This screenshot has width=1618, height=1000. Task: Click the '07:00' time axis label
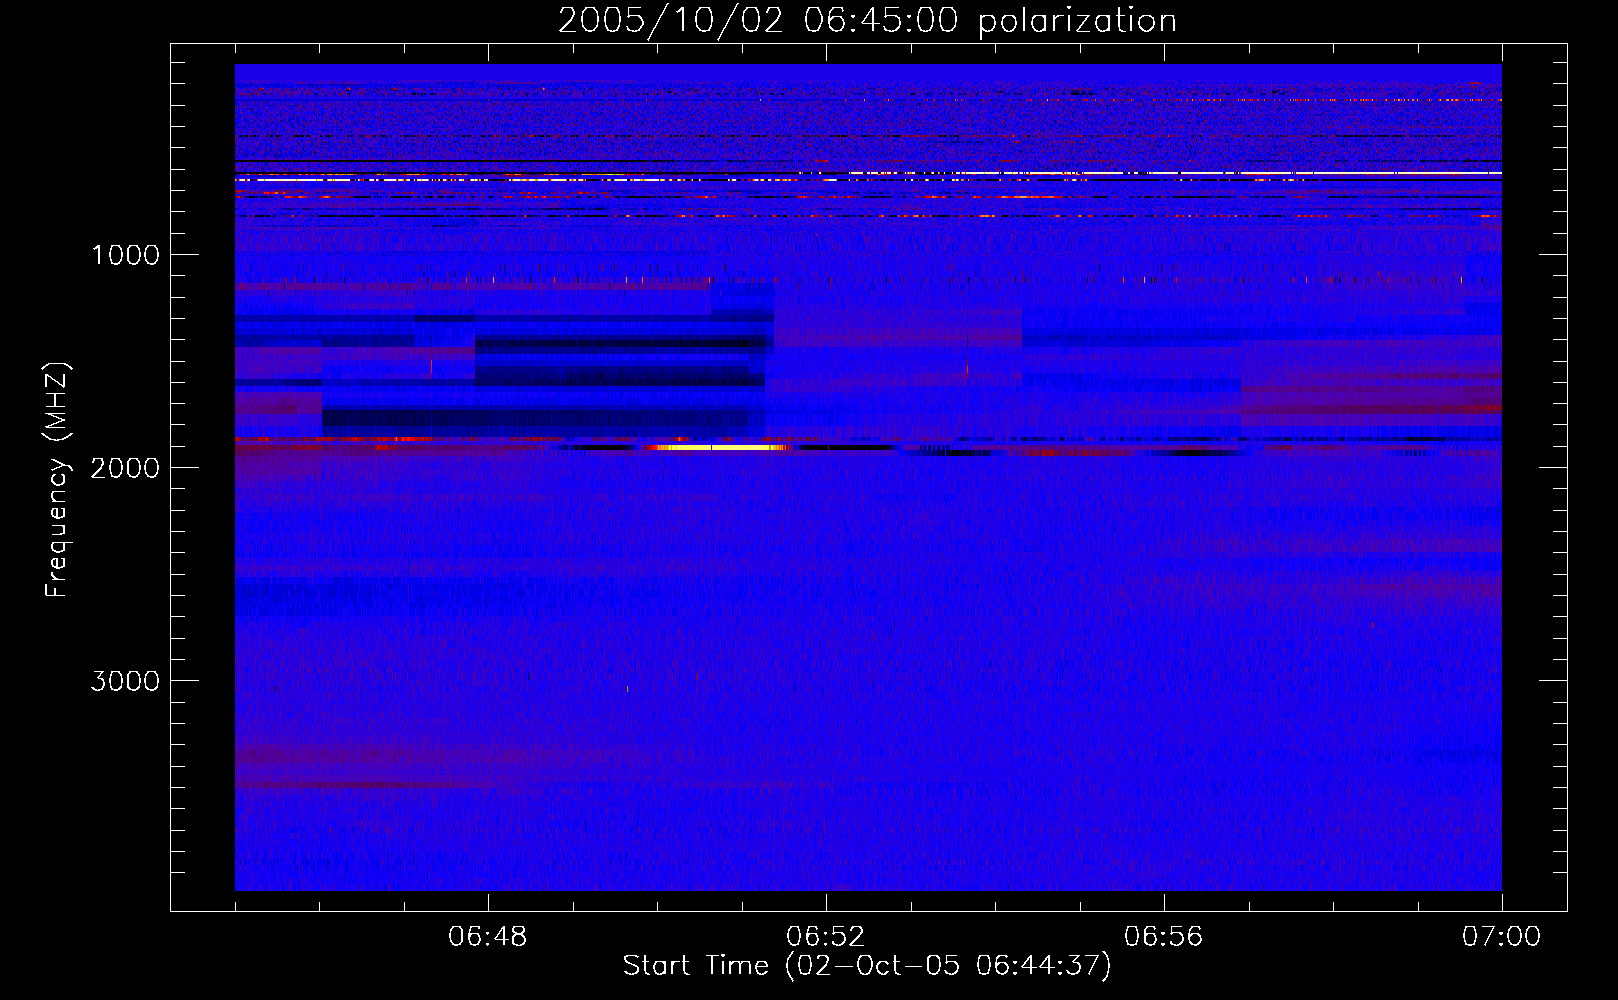1502,937
